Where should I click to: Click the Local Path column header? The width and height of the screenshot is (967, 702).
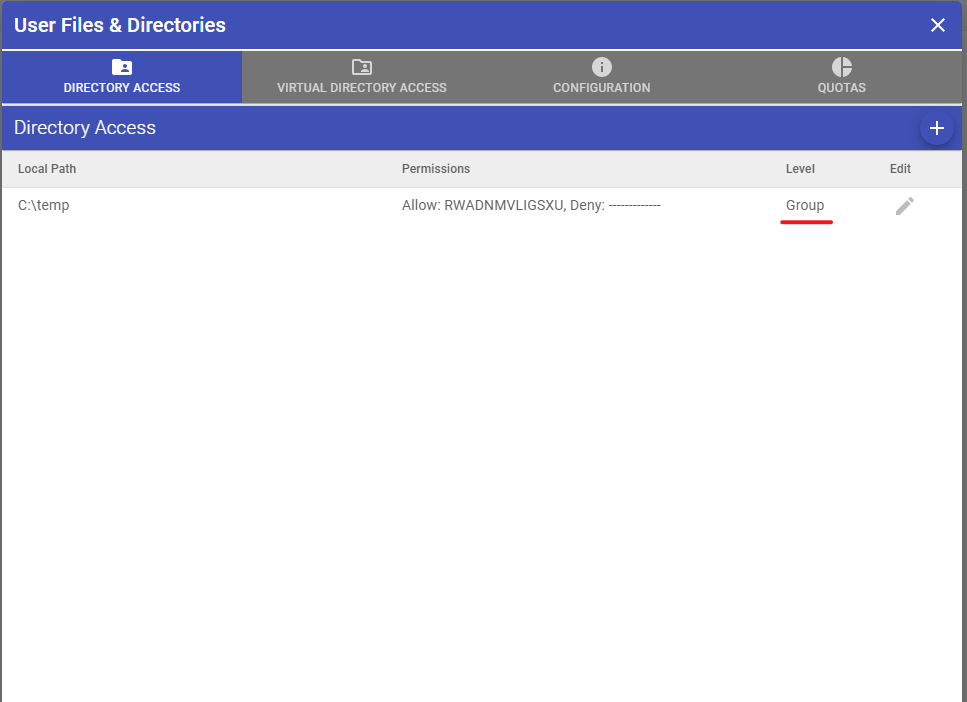tap(47, 169)
